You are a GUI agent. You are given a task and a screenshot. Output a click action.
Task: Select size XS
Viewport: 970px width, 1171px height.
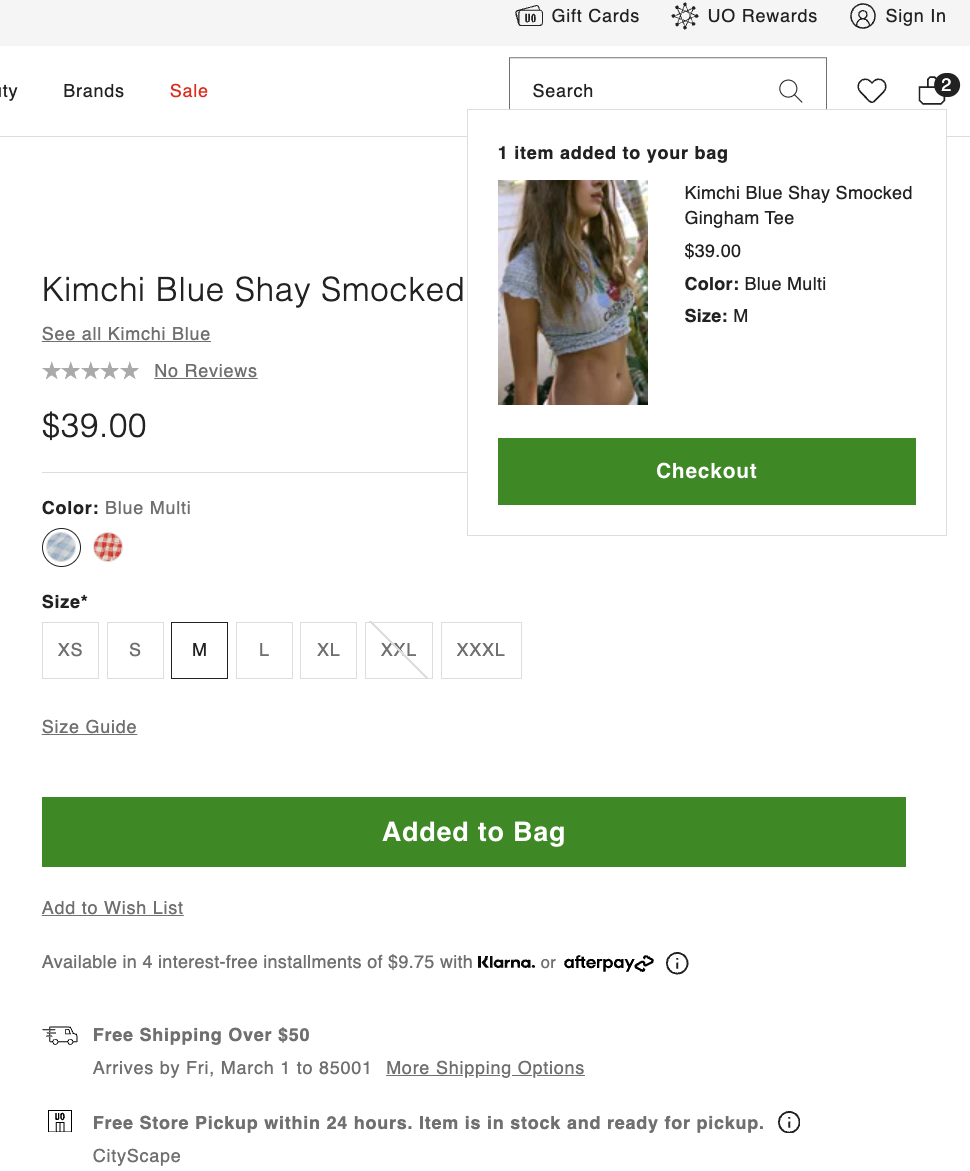(70, 650)
